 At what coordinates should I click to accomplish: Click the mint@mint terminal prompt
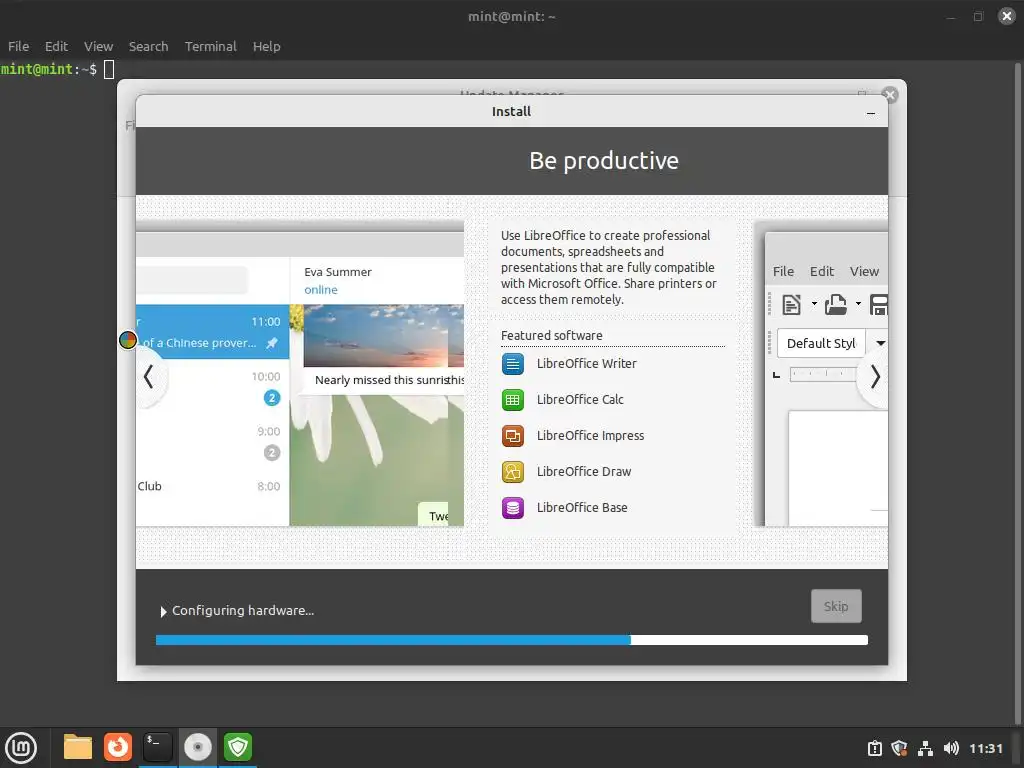48,69
